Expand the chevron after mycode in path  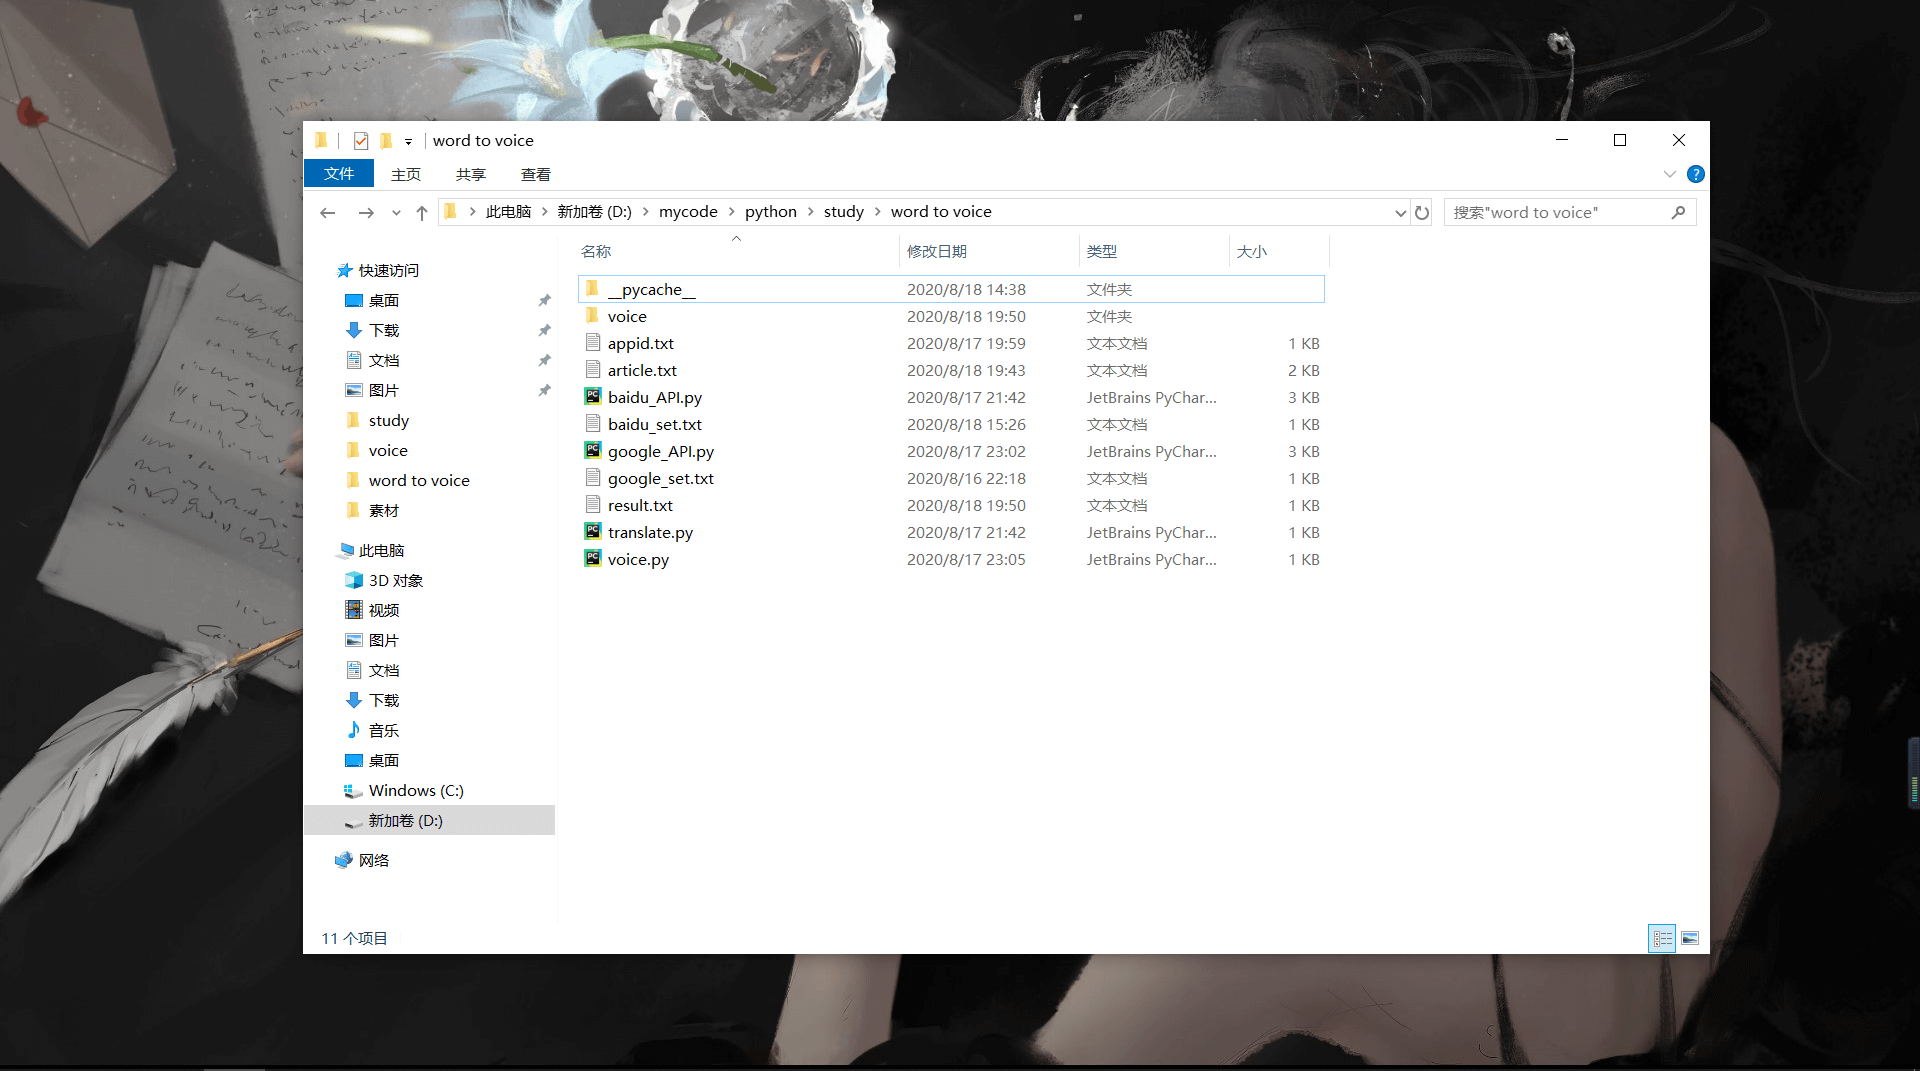click(731, 212)
